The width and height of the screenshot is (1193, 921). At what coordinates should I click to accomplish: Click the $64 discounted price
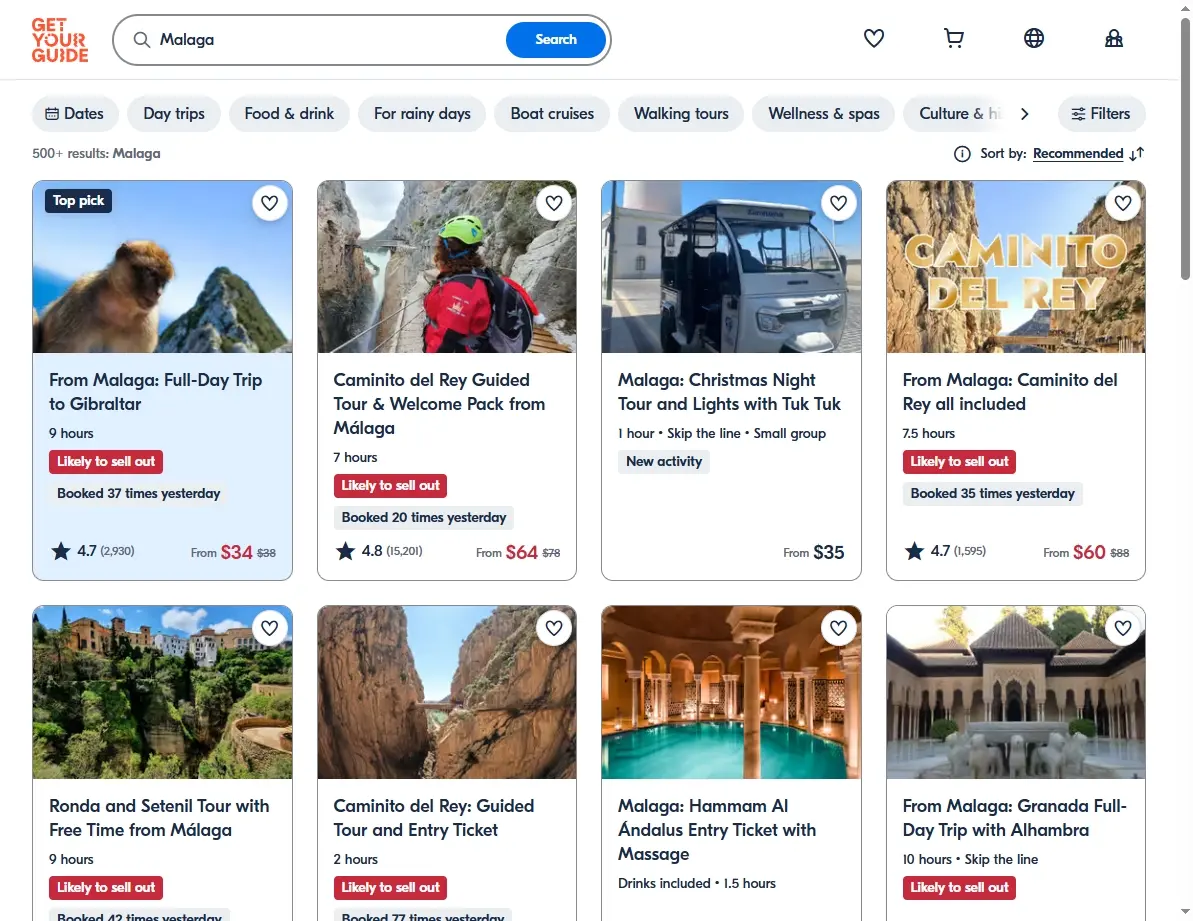(x=521, y=552)
